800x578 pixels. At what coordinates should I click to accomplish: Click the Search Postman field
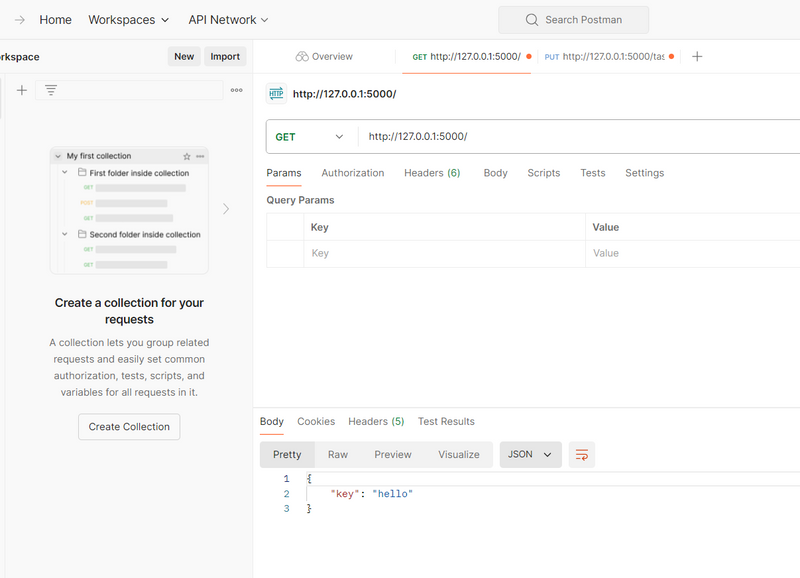(573, 20)
